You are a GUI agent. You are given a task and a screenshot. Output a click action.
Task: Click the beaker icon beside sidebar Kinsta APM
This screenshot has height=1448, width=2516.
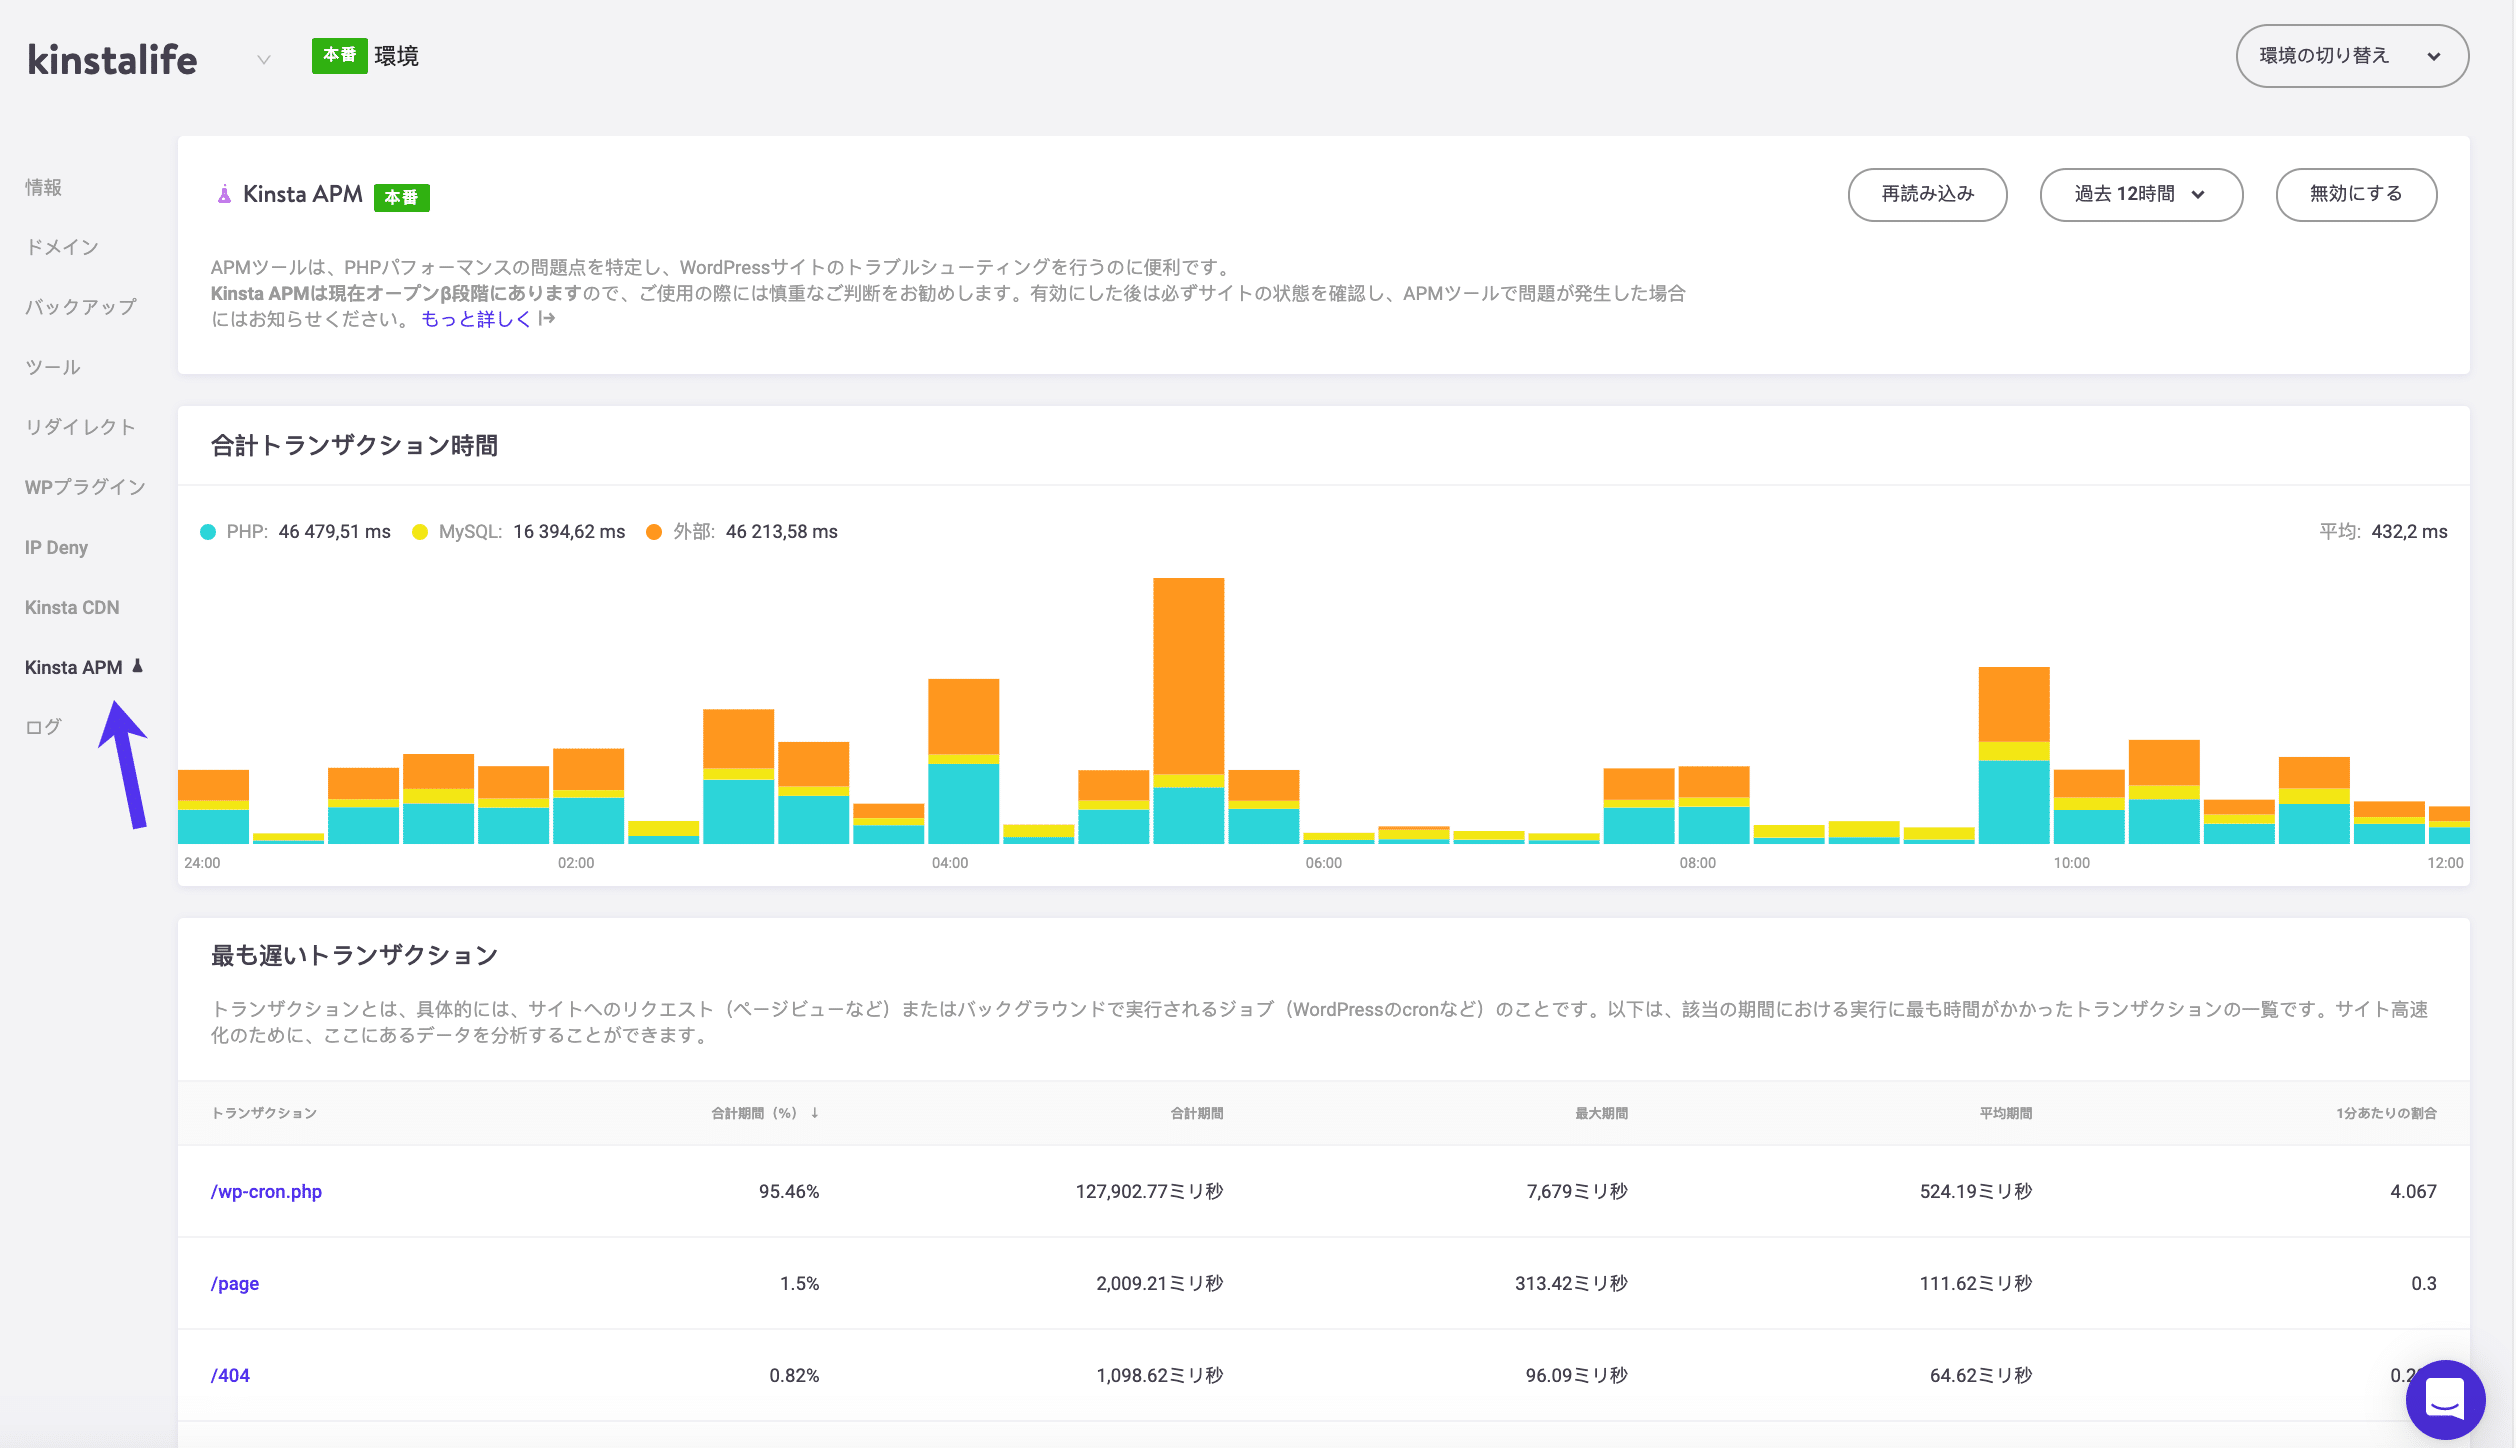pyautogui.click(x=138, y=665)
